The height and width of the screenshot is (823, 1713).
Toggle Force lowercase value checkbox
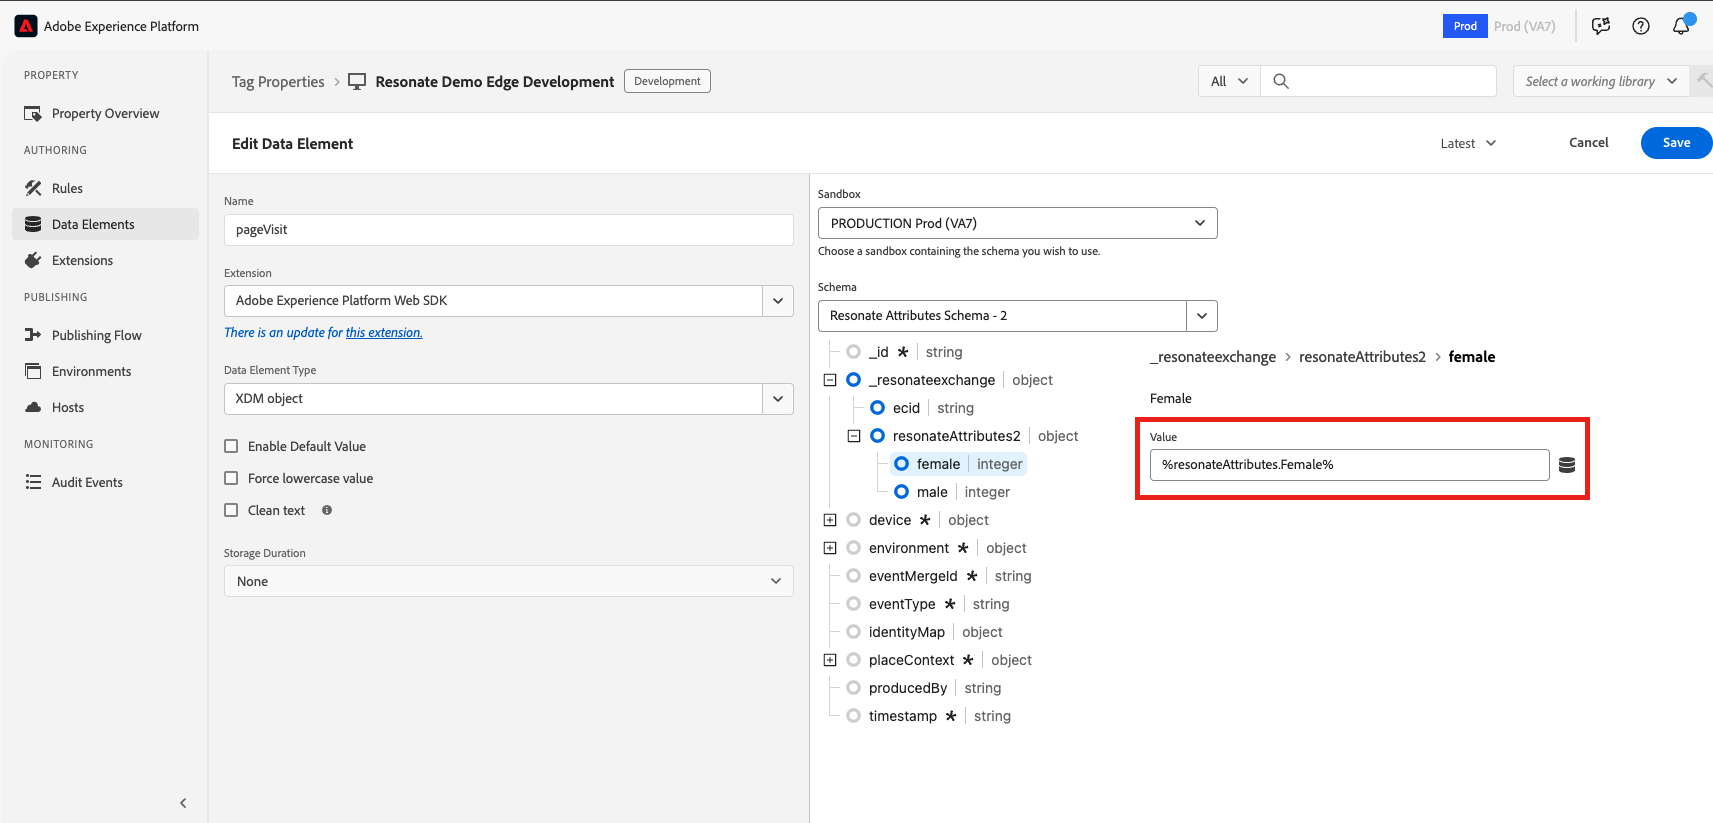pyautogui.click(x=231, y=478)
